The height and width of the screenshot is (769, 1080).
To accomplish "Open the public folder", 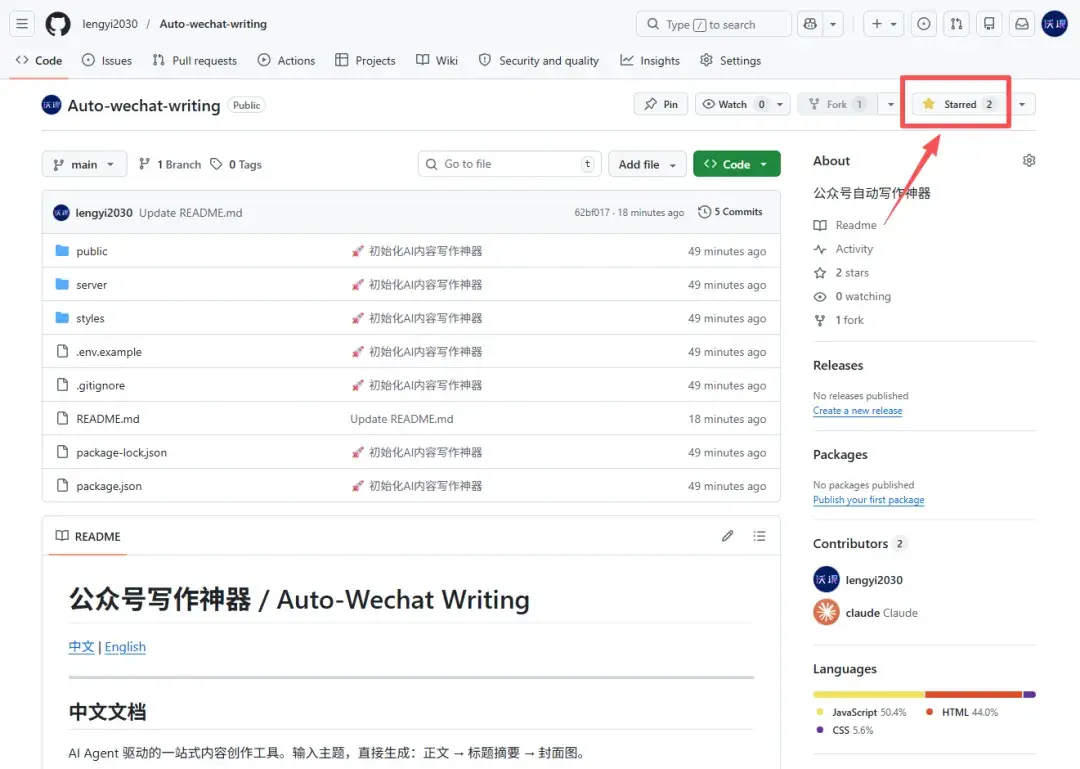I will click(92, 252).
